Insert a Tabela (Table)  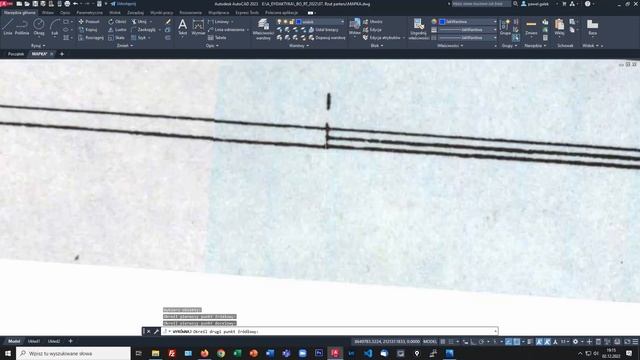pyautogui.click(x=217, y=38)
